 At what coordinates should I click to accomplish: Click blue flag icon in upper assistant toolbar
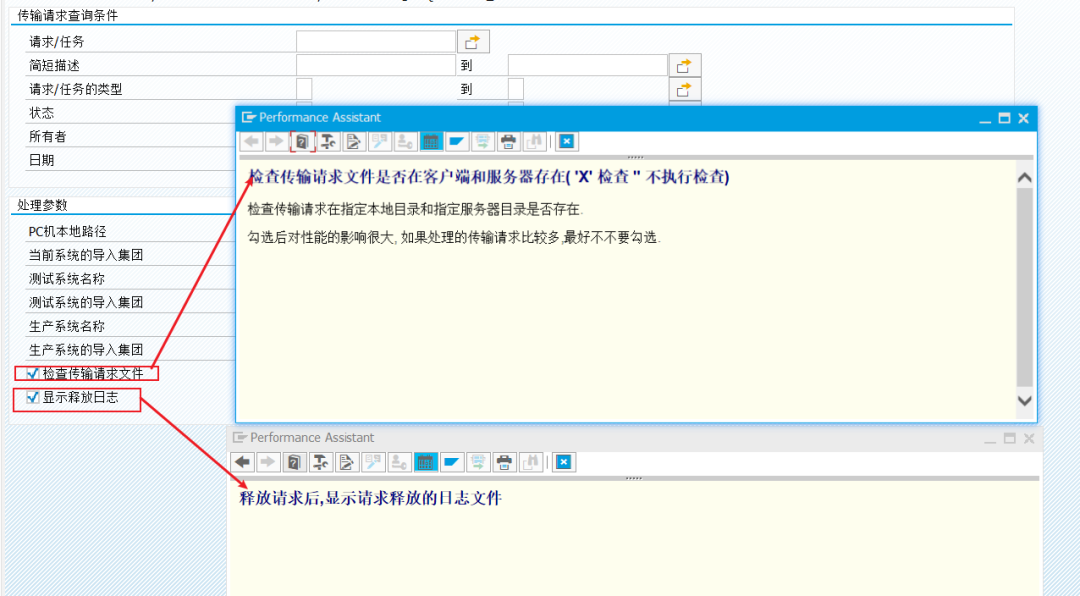click(x=456, y=141)
